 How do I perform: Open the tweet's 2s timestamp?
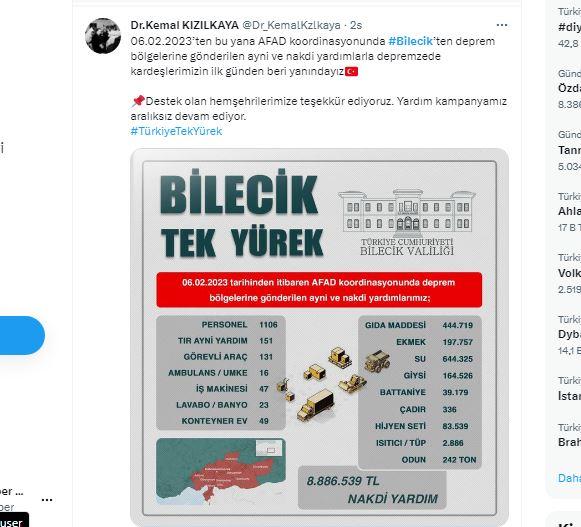click(x=356, y=25)
